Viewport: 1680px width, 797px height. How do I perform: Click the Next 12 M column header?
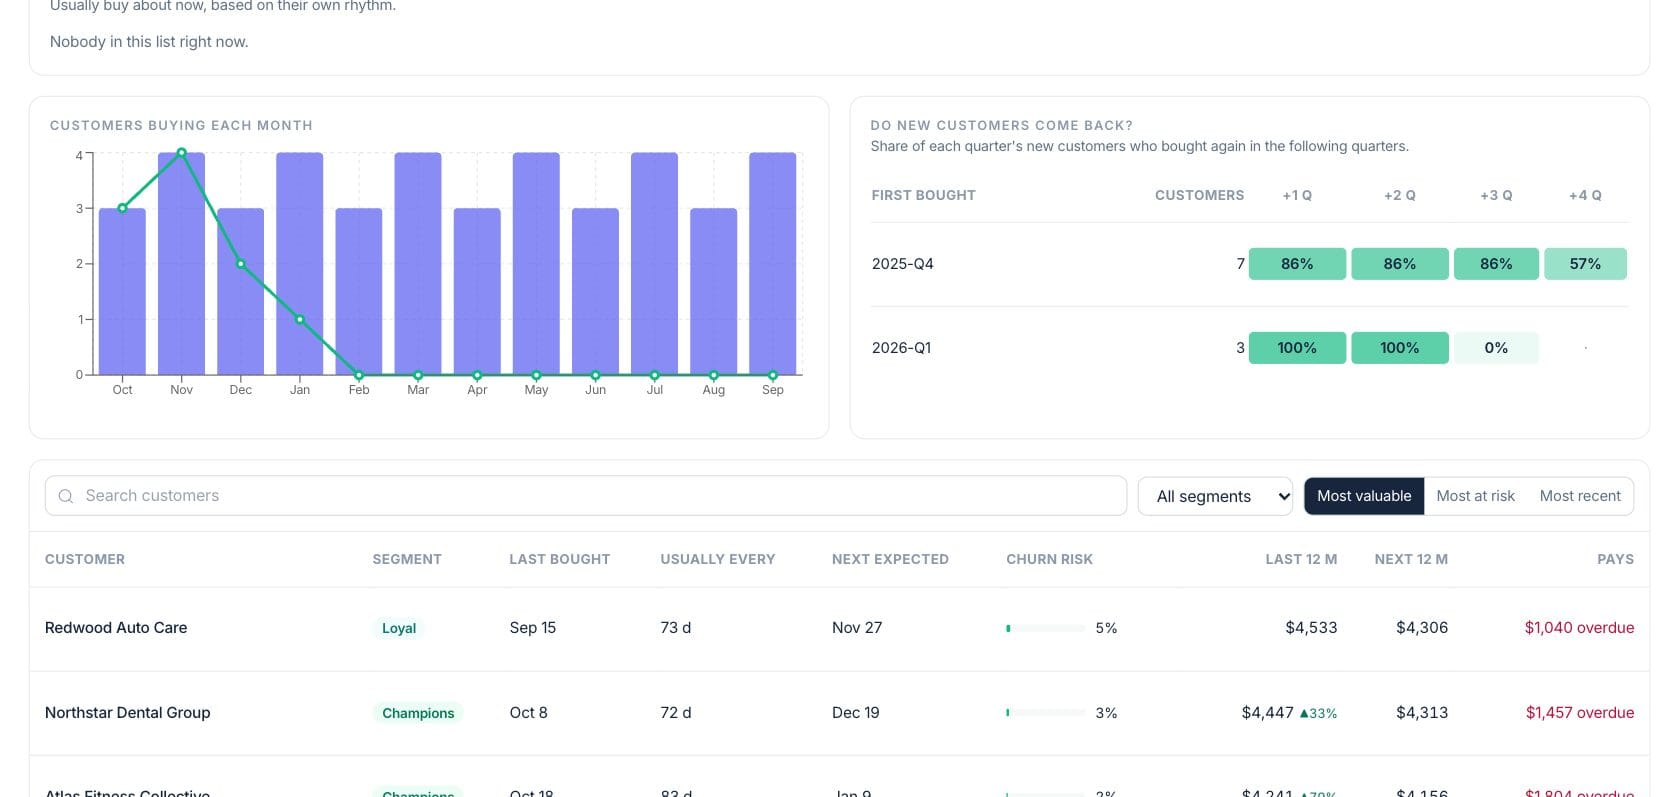click(x=1411, y=559)
